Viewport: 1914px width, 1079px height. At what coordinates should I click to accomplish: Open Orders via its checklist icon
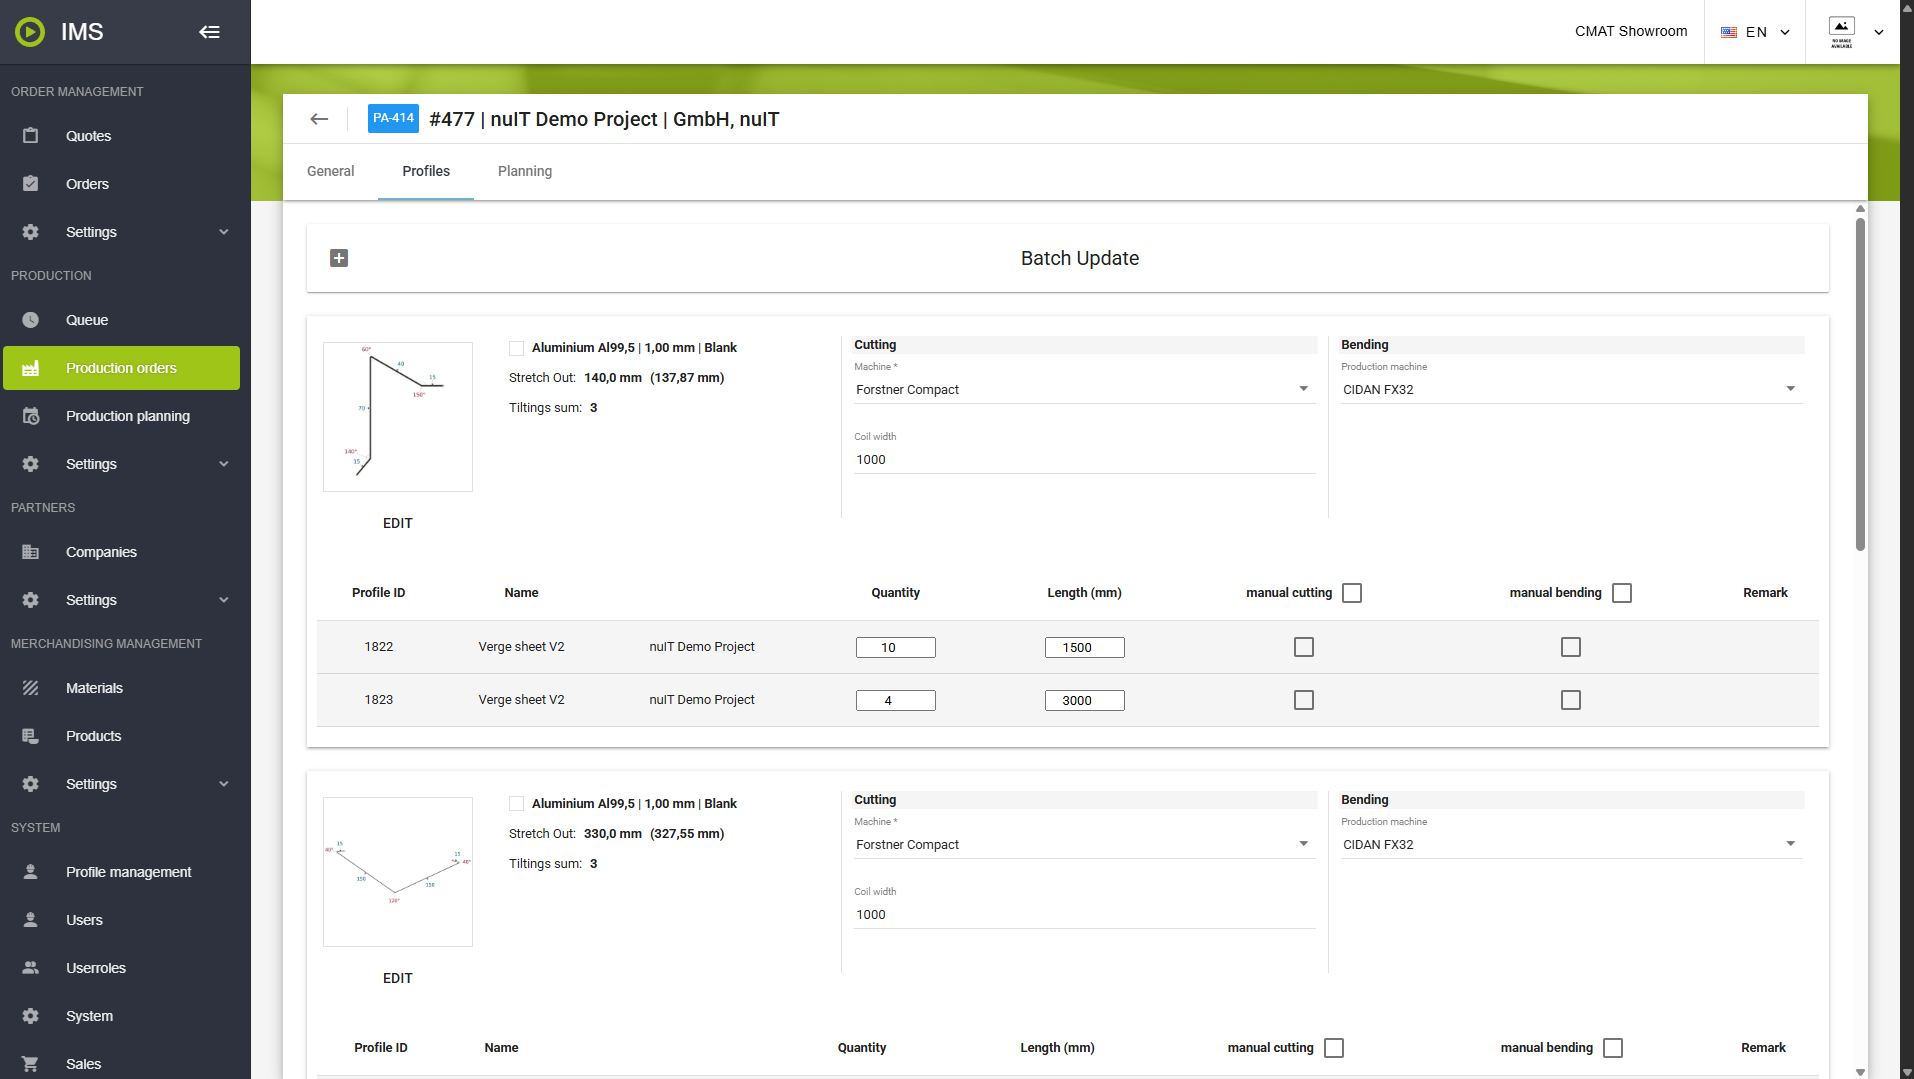(31, 184)
